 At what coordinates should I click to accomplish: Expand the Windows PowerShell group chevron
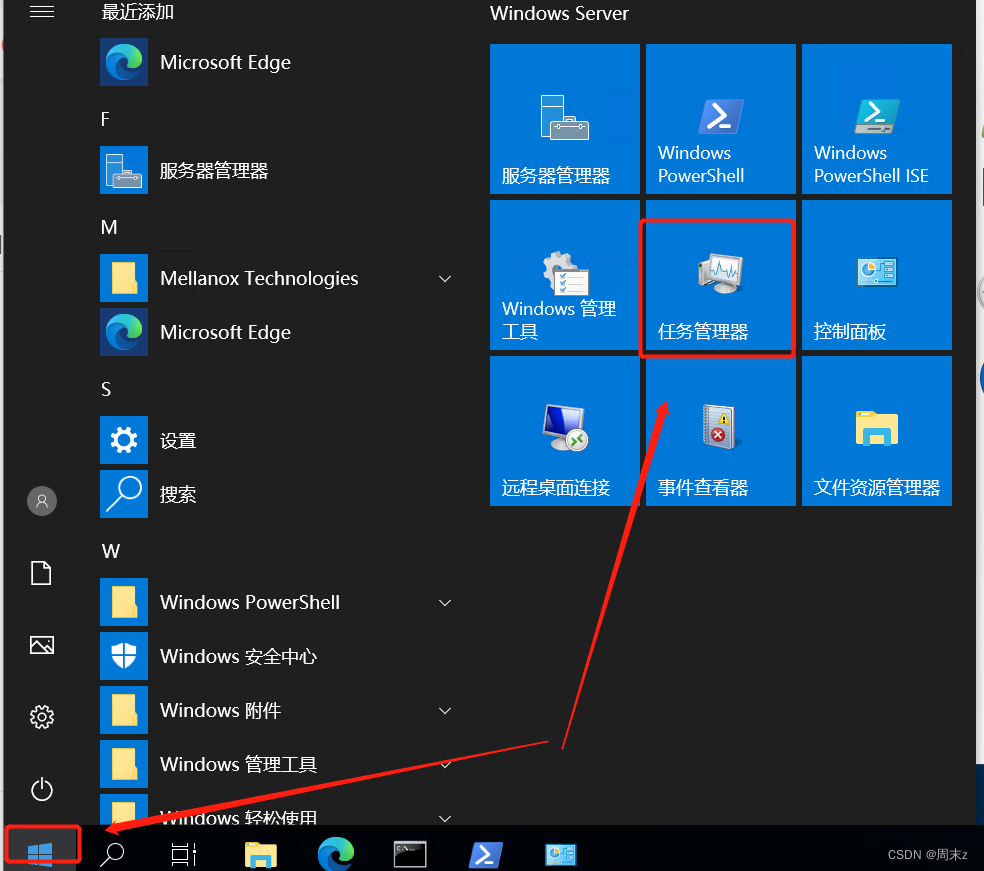[x=444, y=602]
